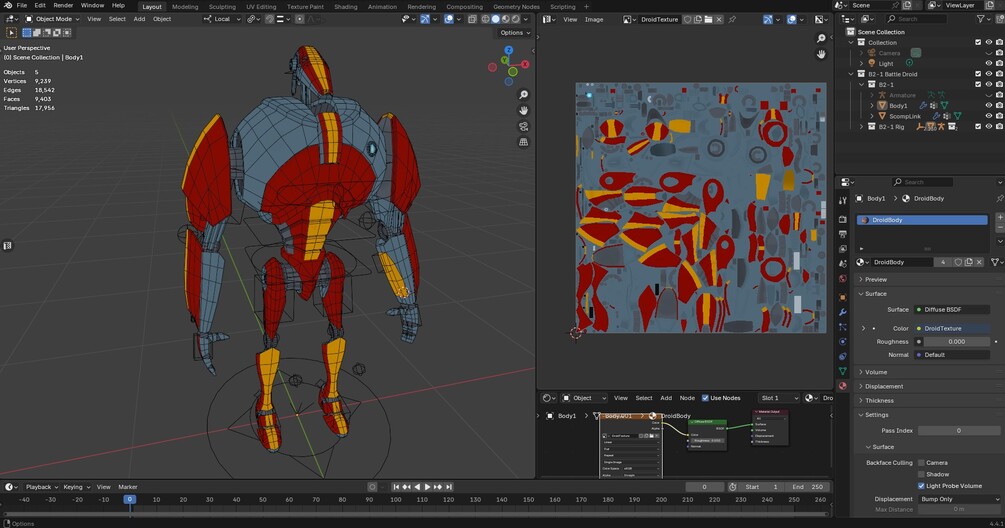Open the Slot 1 material dropdown

(779, 398)
